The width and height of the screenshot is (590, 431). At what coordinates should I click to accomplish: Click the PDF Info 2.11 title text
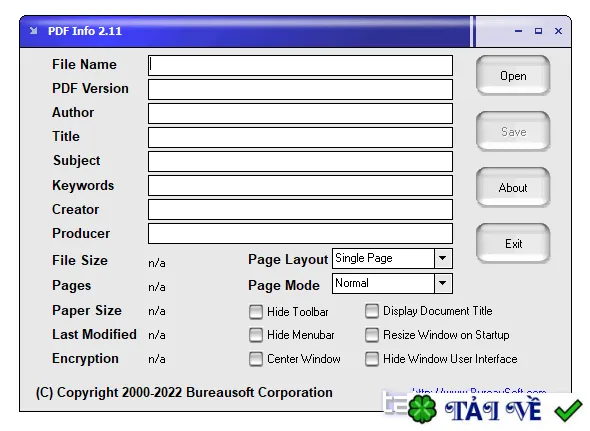pos(85,31)
